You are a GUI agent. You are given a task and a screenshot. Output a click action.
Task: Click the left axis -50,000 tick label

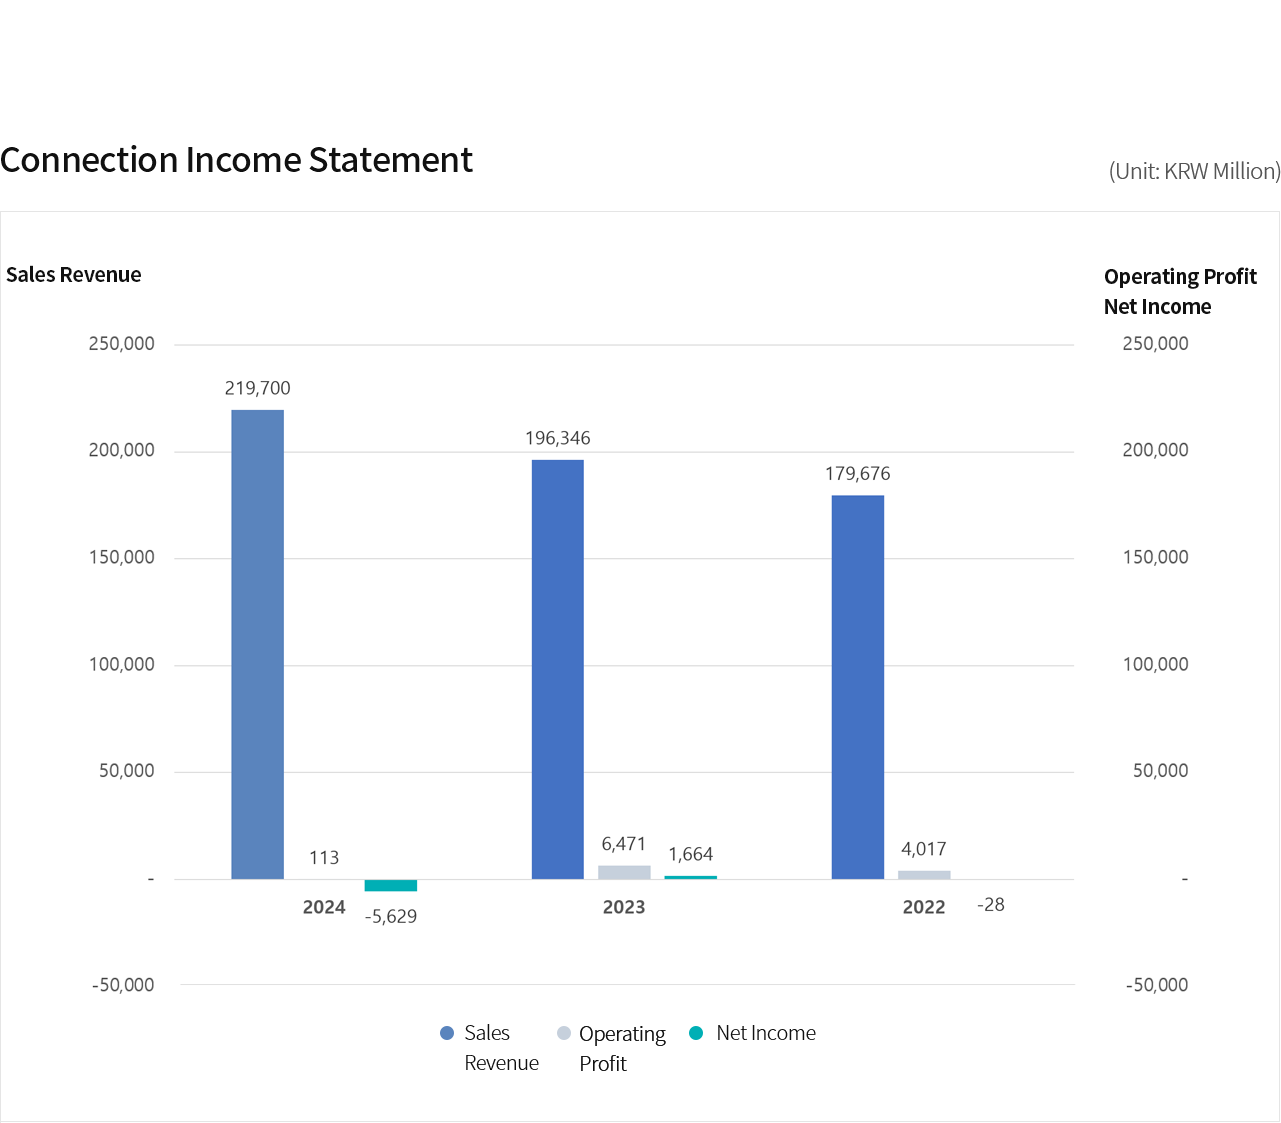click(x=123, y=985)
